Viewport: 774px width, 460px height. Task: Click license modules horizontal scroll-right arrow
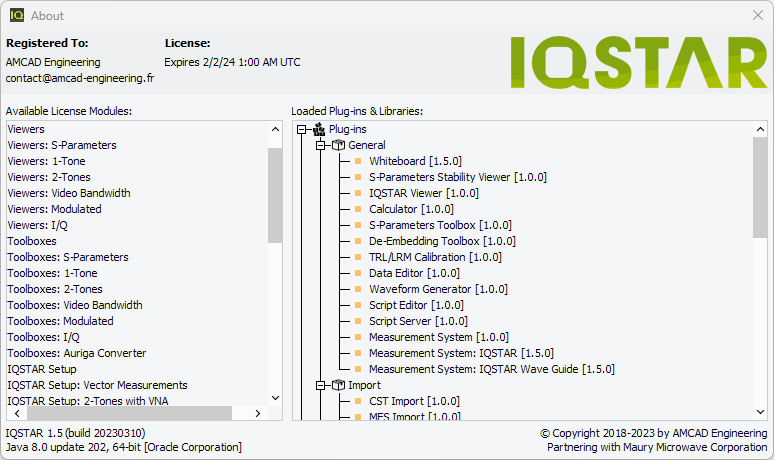tap(257, 413)
